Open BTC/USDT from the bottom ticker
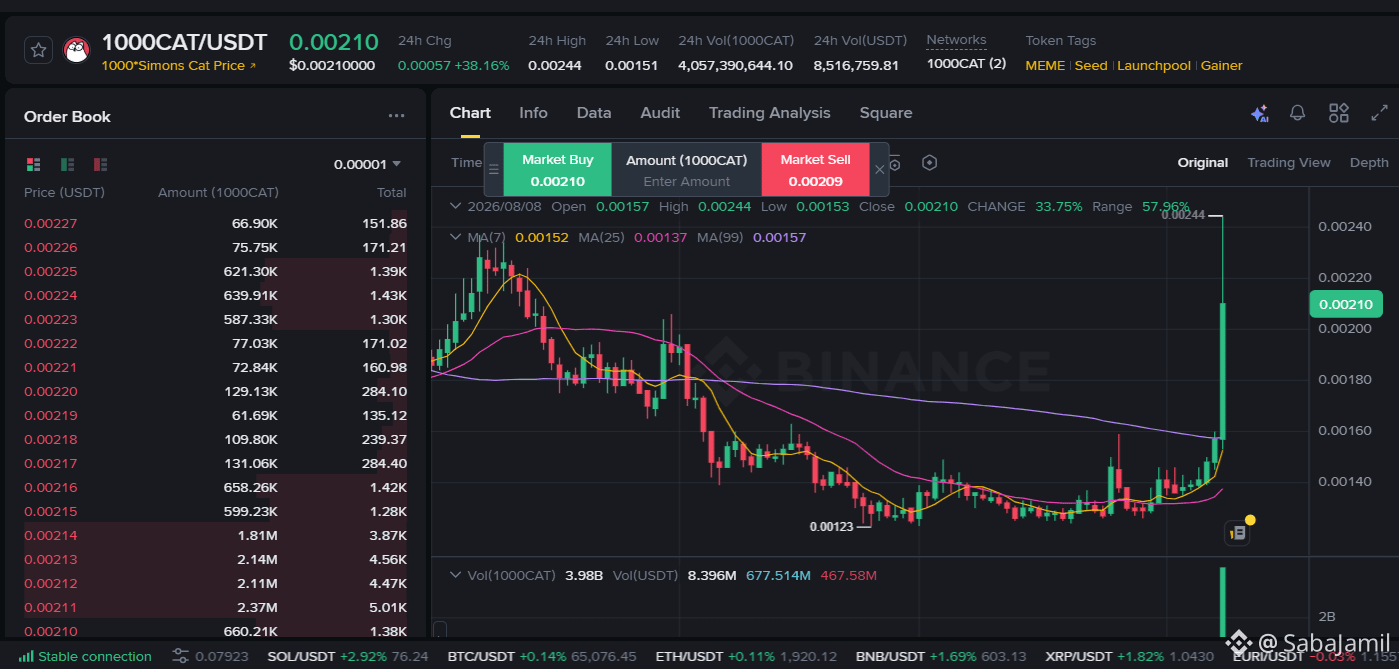The image size is (1399, 669). [541, 656]
